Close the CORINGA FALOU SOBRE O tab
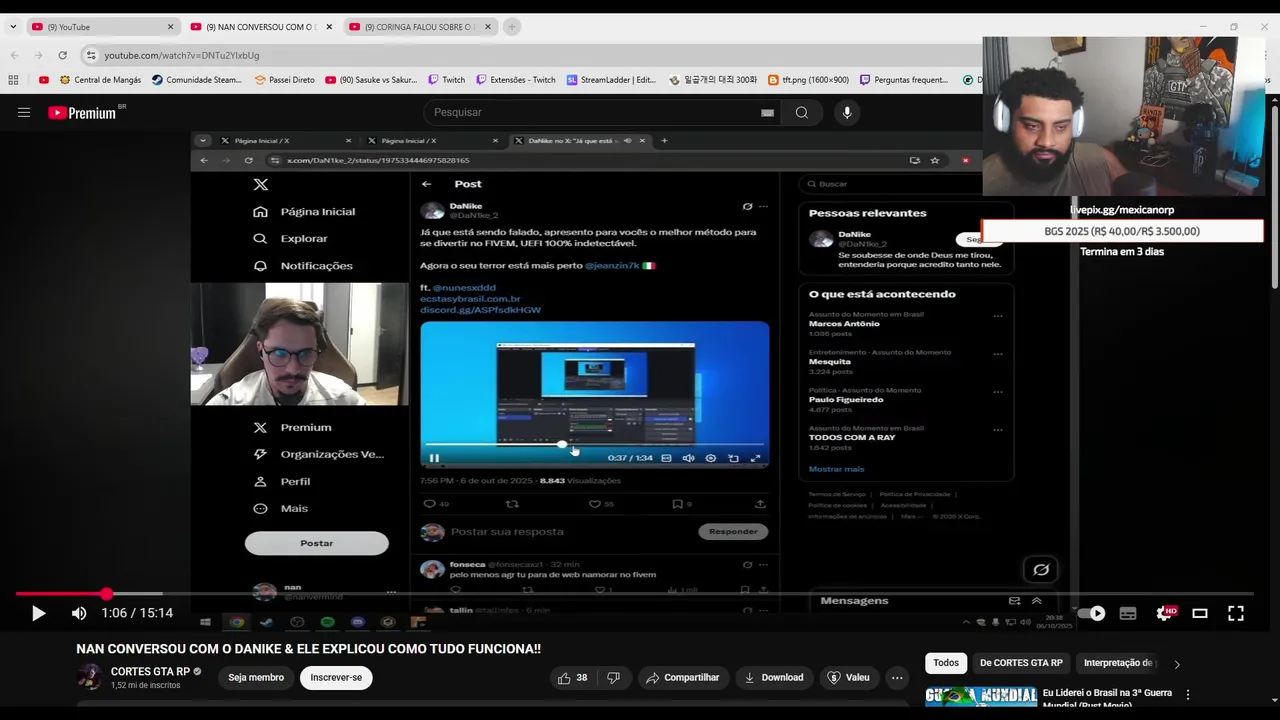Image resolution: width=1280 pixels, height=720 pixels. click(488, 27)
